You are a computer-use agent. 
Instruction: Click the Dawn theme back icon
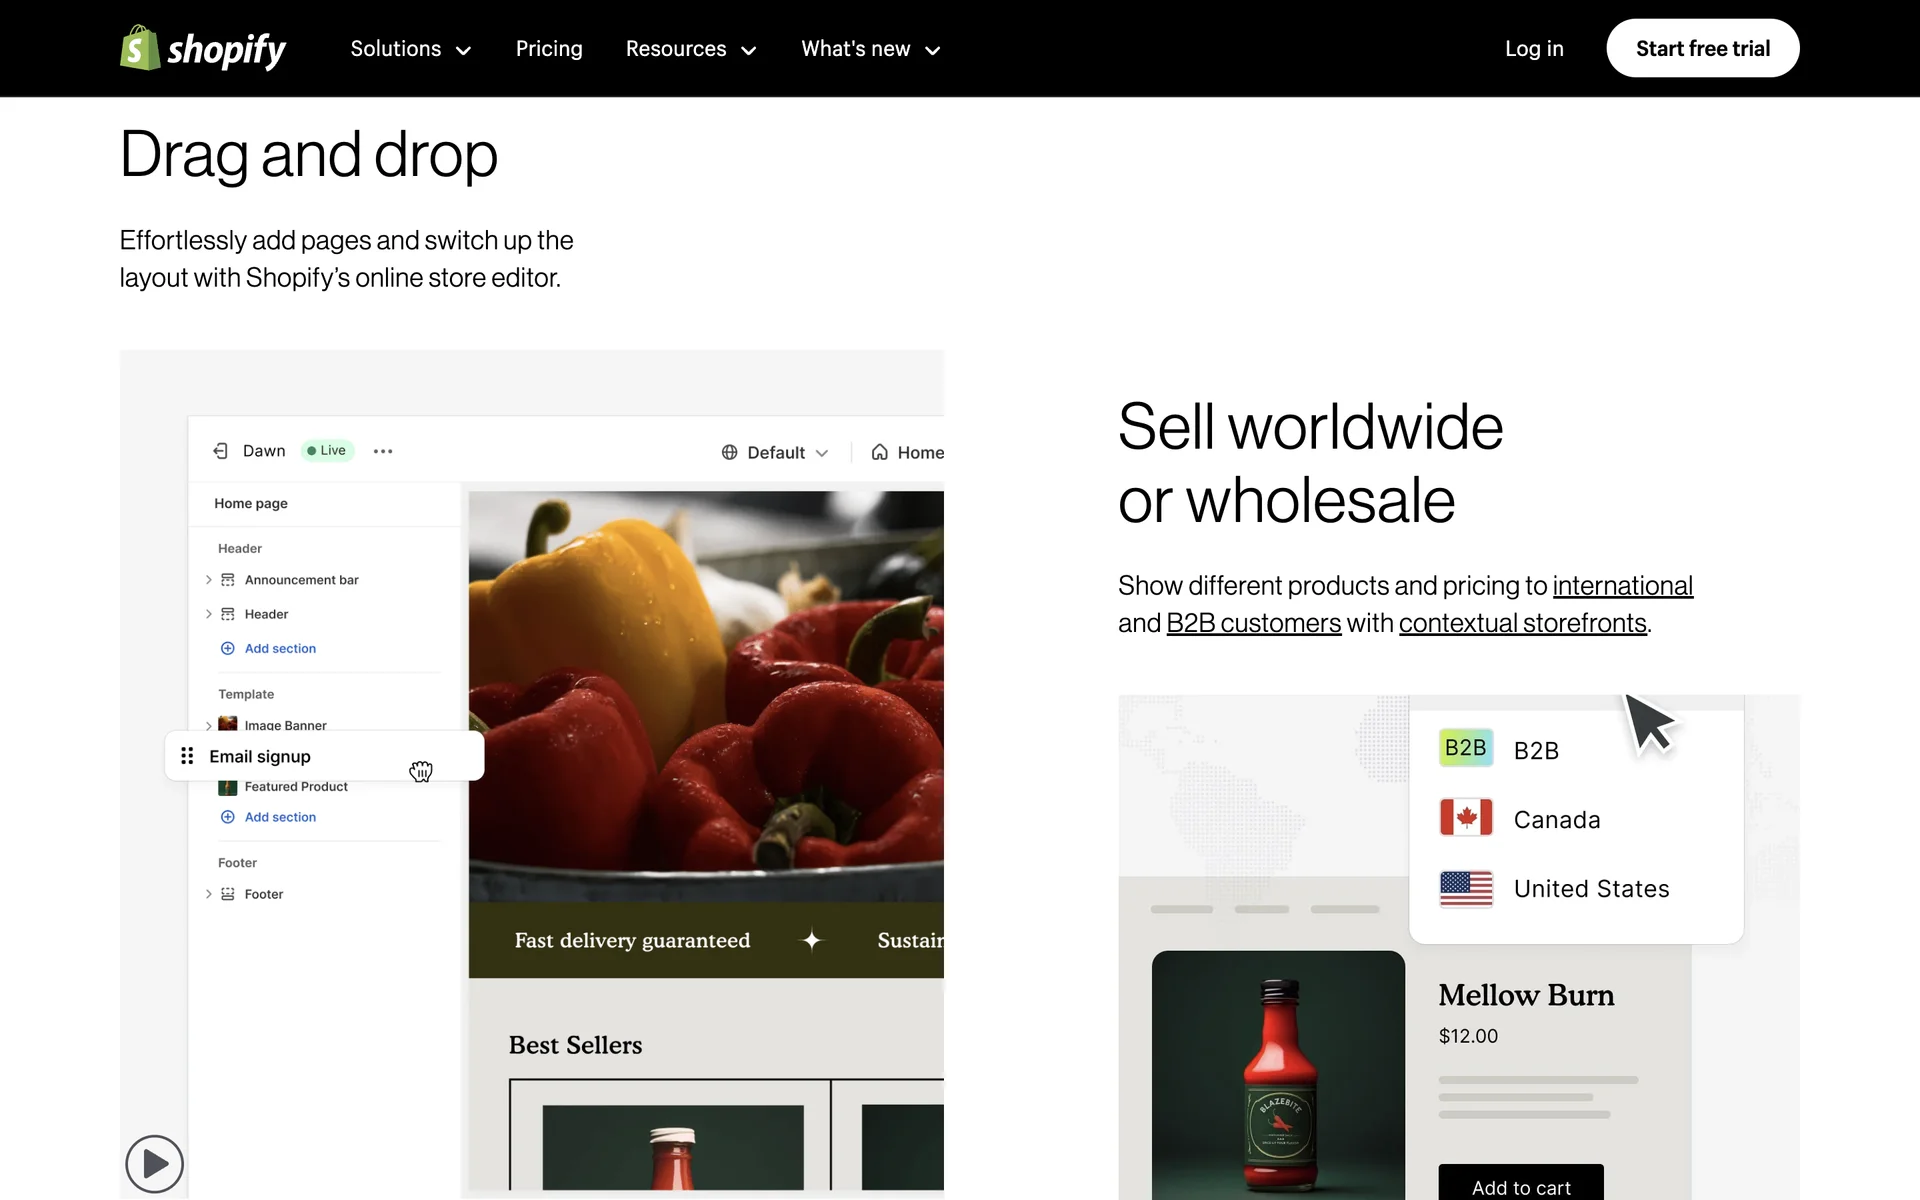click(x=221, y=451)
